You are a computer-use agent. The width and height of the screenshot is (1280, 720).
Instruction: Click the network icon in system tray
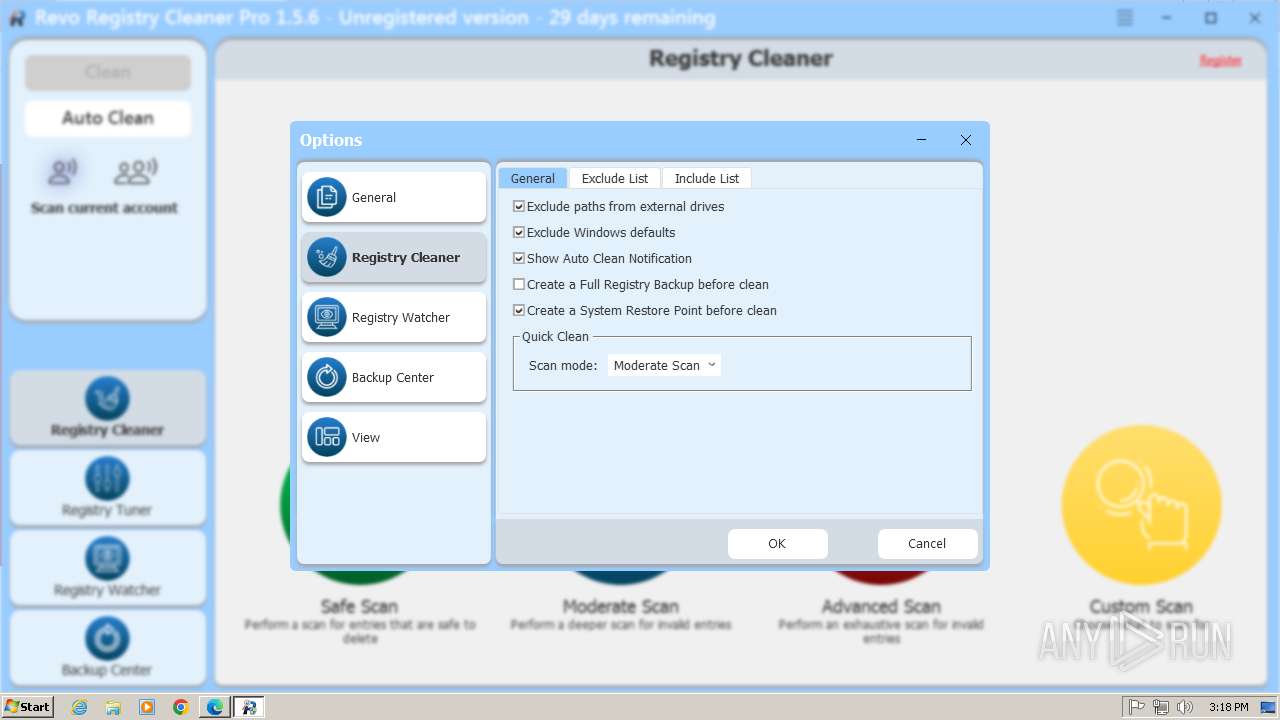point(1161,707)
